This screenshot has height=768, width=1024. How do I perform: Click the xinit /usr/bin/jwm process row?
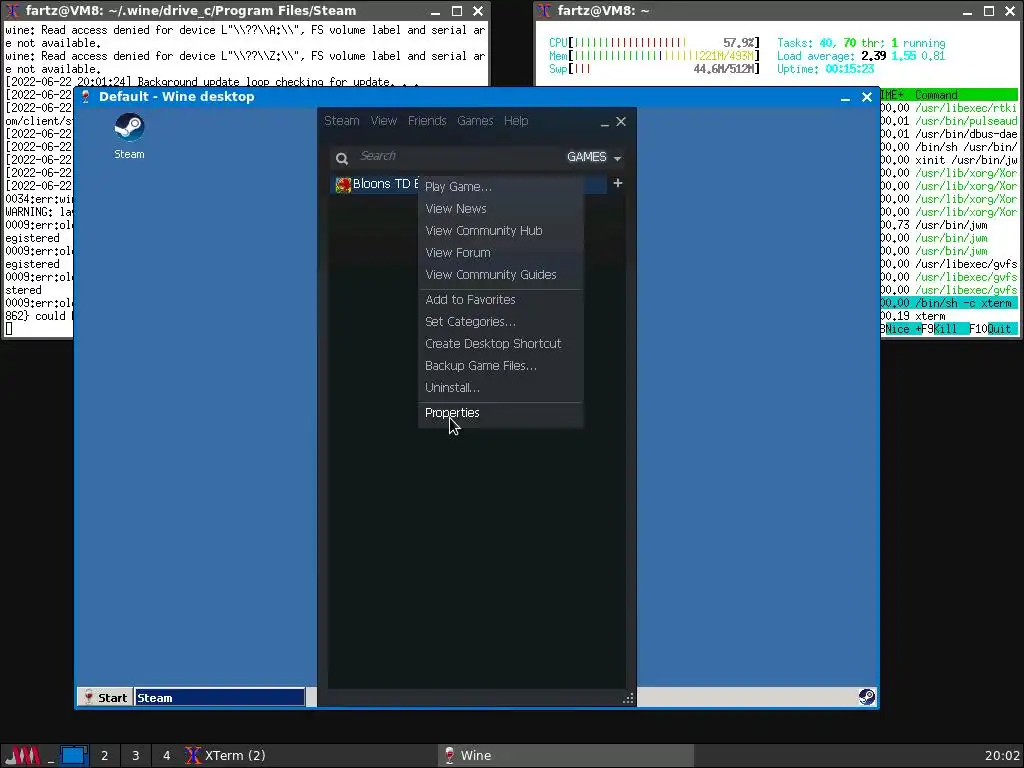coord(949,160)
